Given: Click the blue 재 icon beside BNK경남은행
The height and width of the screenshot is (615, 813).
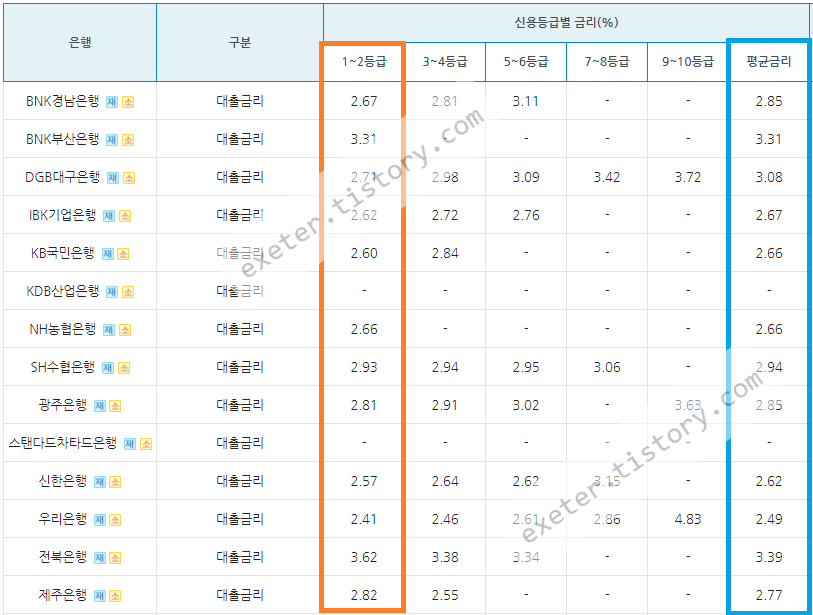Looking at the screenshot, I should point(111,102).
